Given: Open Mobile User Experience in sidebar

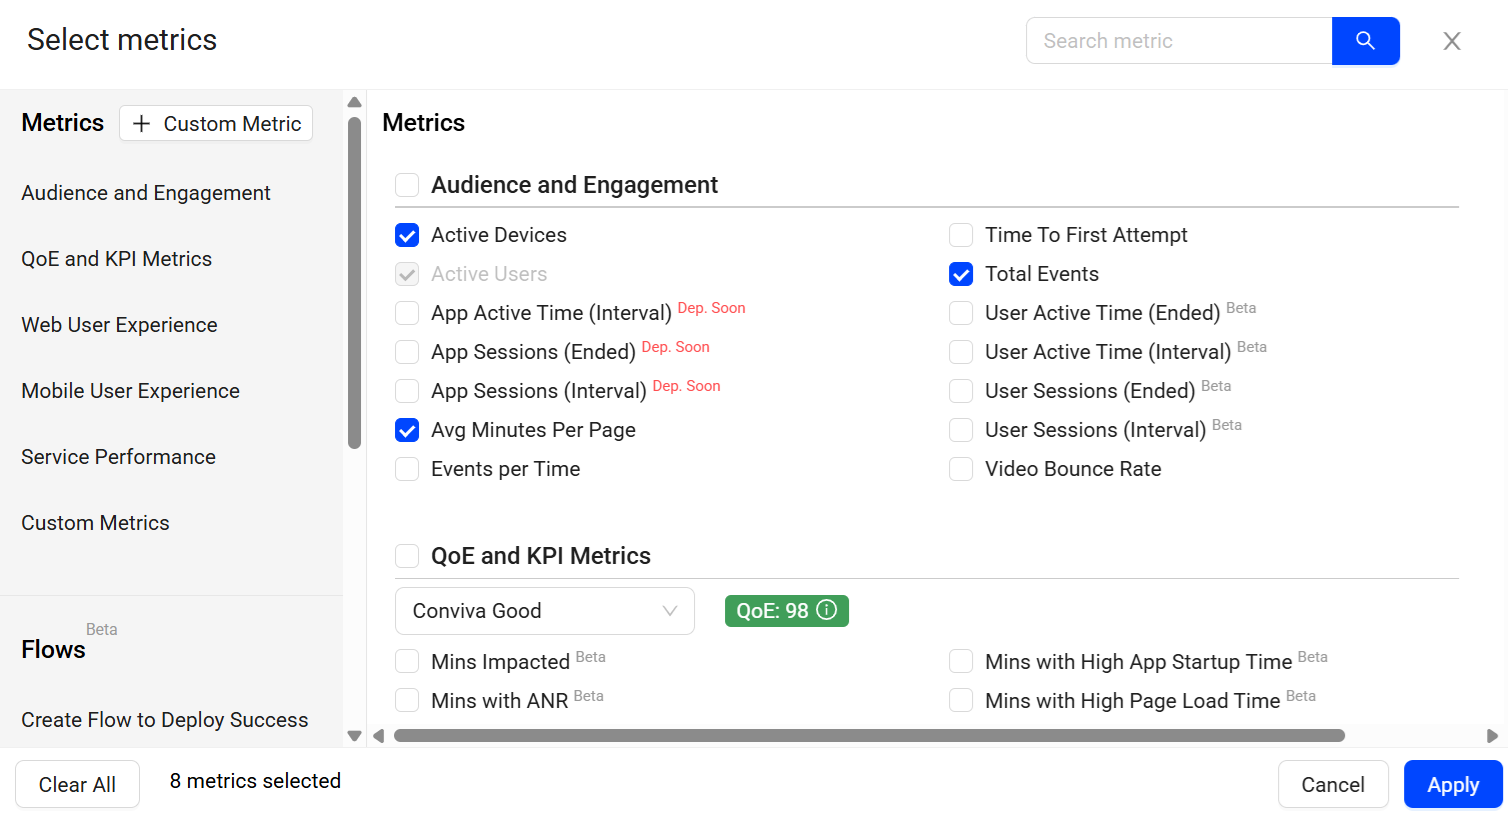Looking at the screenshot, I should point(130,391).
